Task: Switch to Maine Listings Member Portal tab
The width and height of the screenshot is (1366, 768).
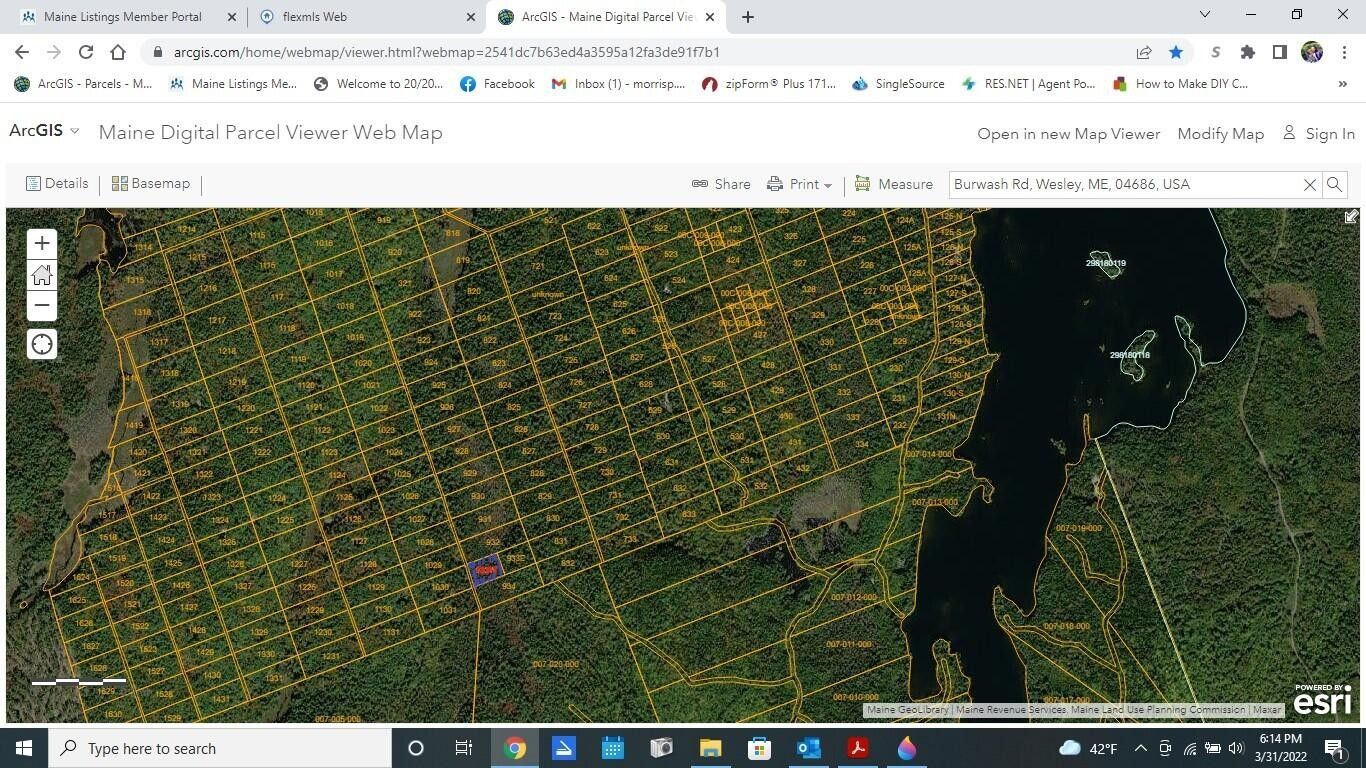Action: pyautogui.click(x=122, y=17)
